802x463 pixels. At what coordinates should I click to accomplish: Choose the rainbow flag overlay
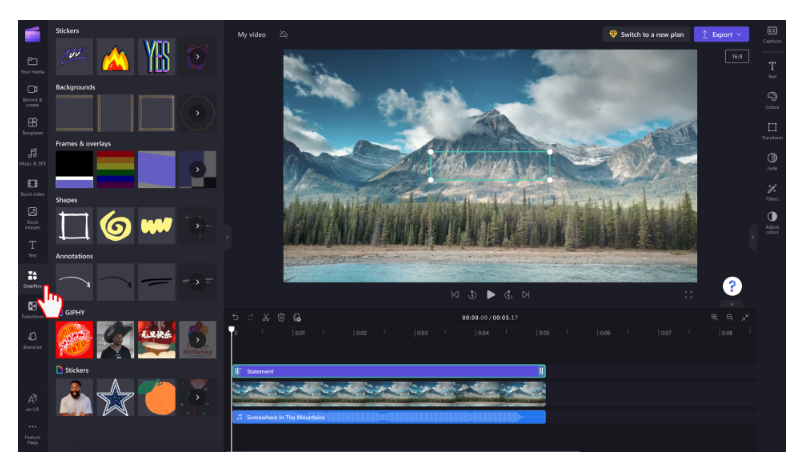click(x=116, y=169)
